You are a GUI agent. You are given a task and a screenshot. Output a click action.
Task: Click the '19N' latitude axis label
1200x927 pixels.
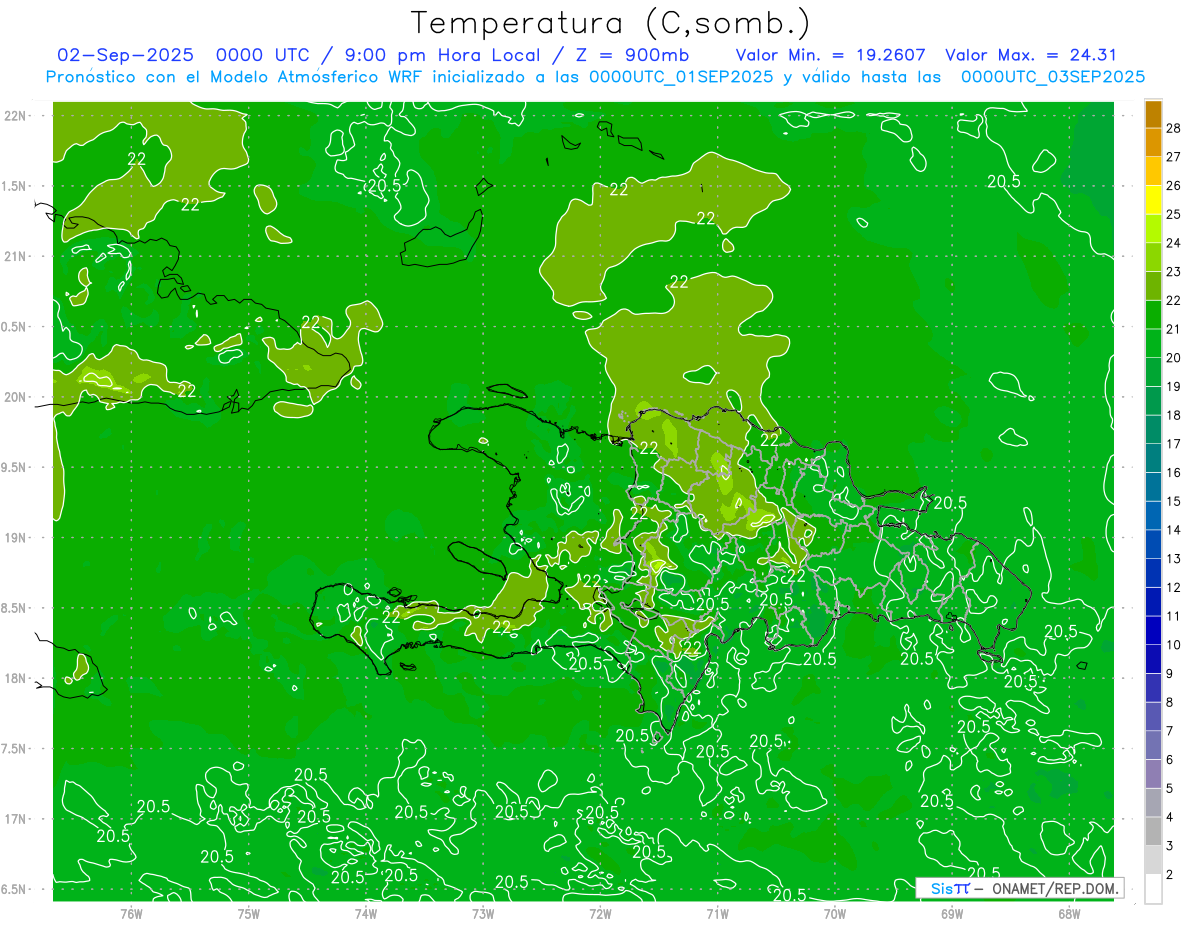point(15,538)
